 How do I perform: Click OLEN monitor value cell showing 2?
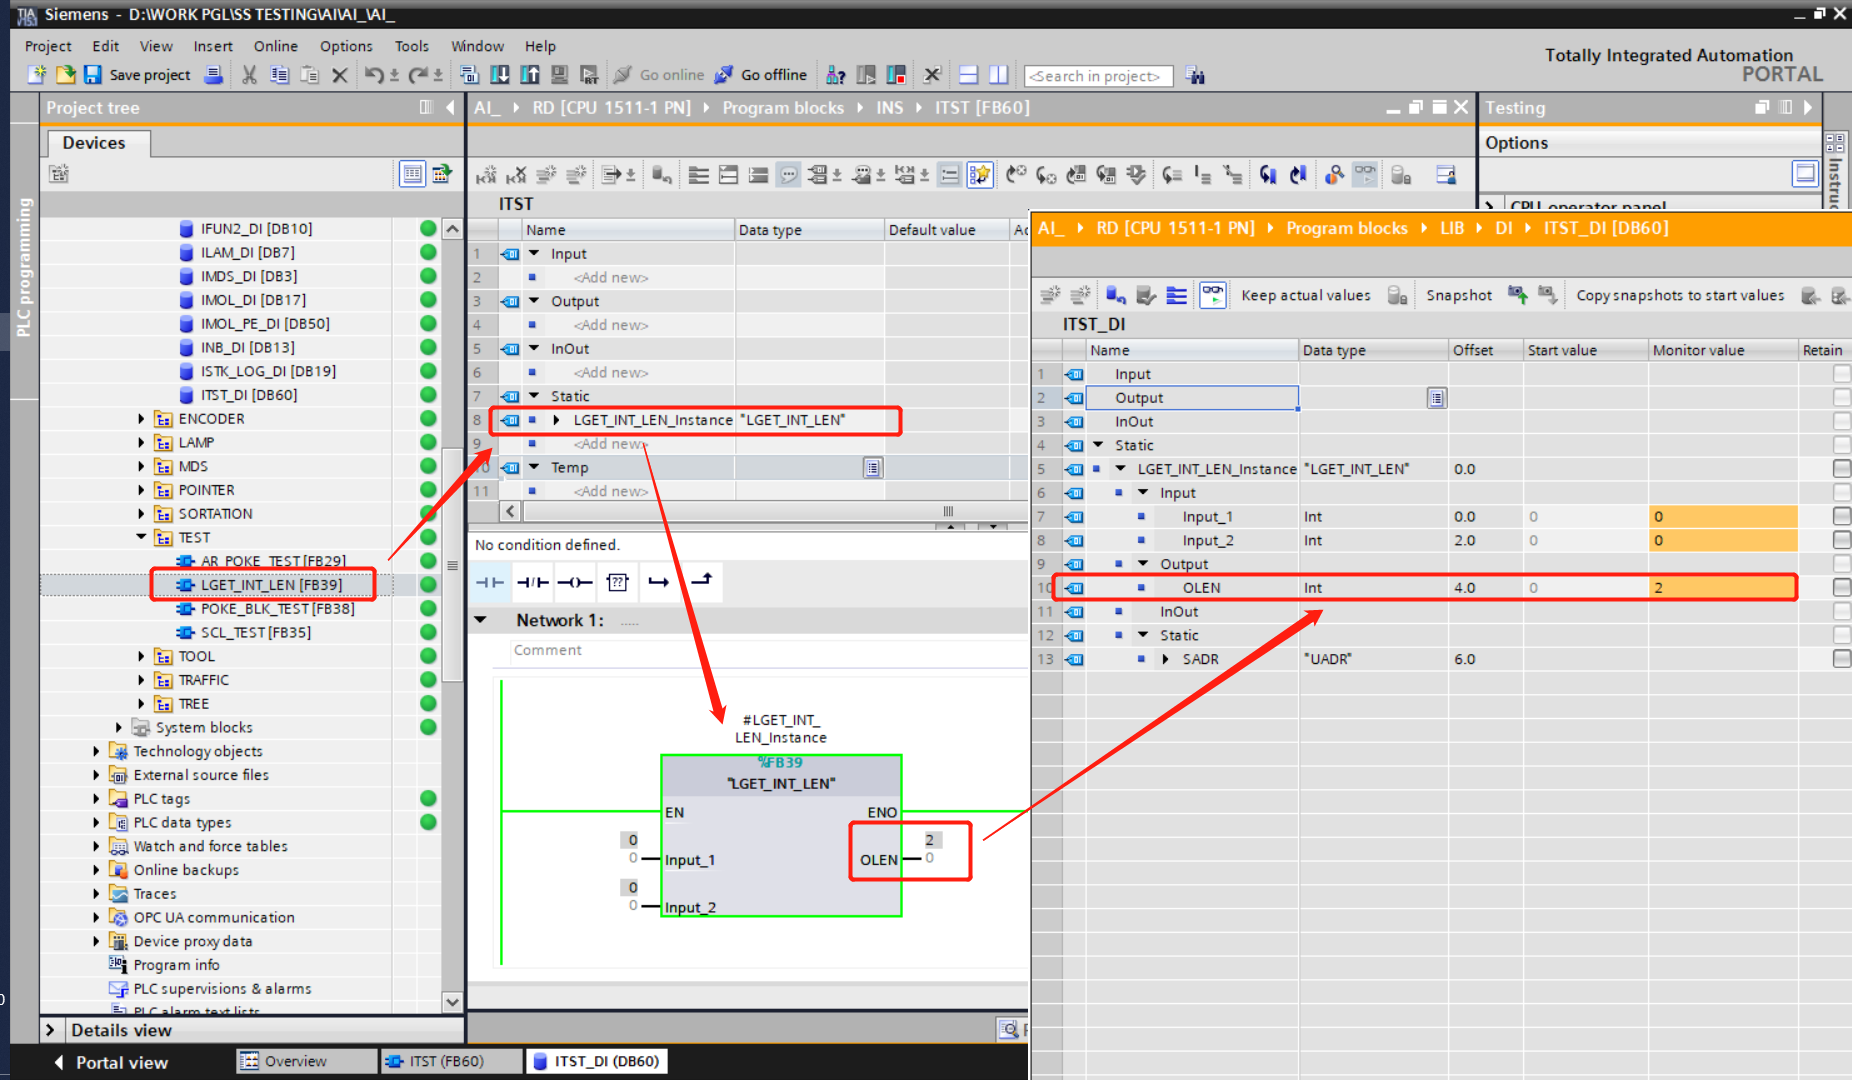tap(1722, 587)
